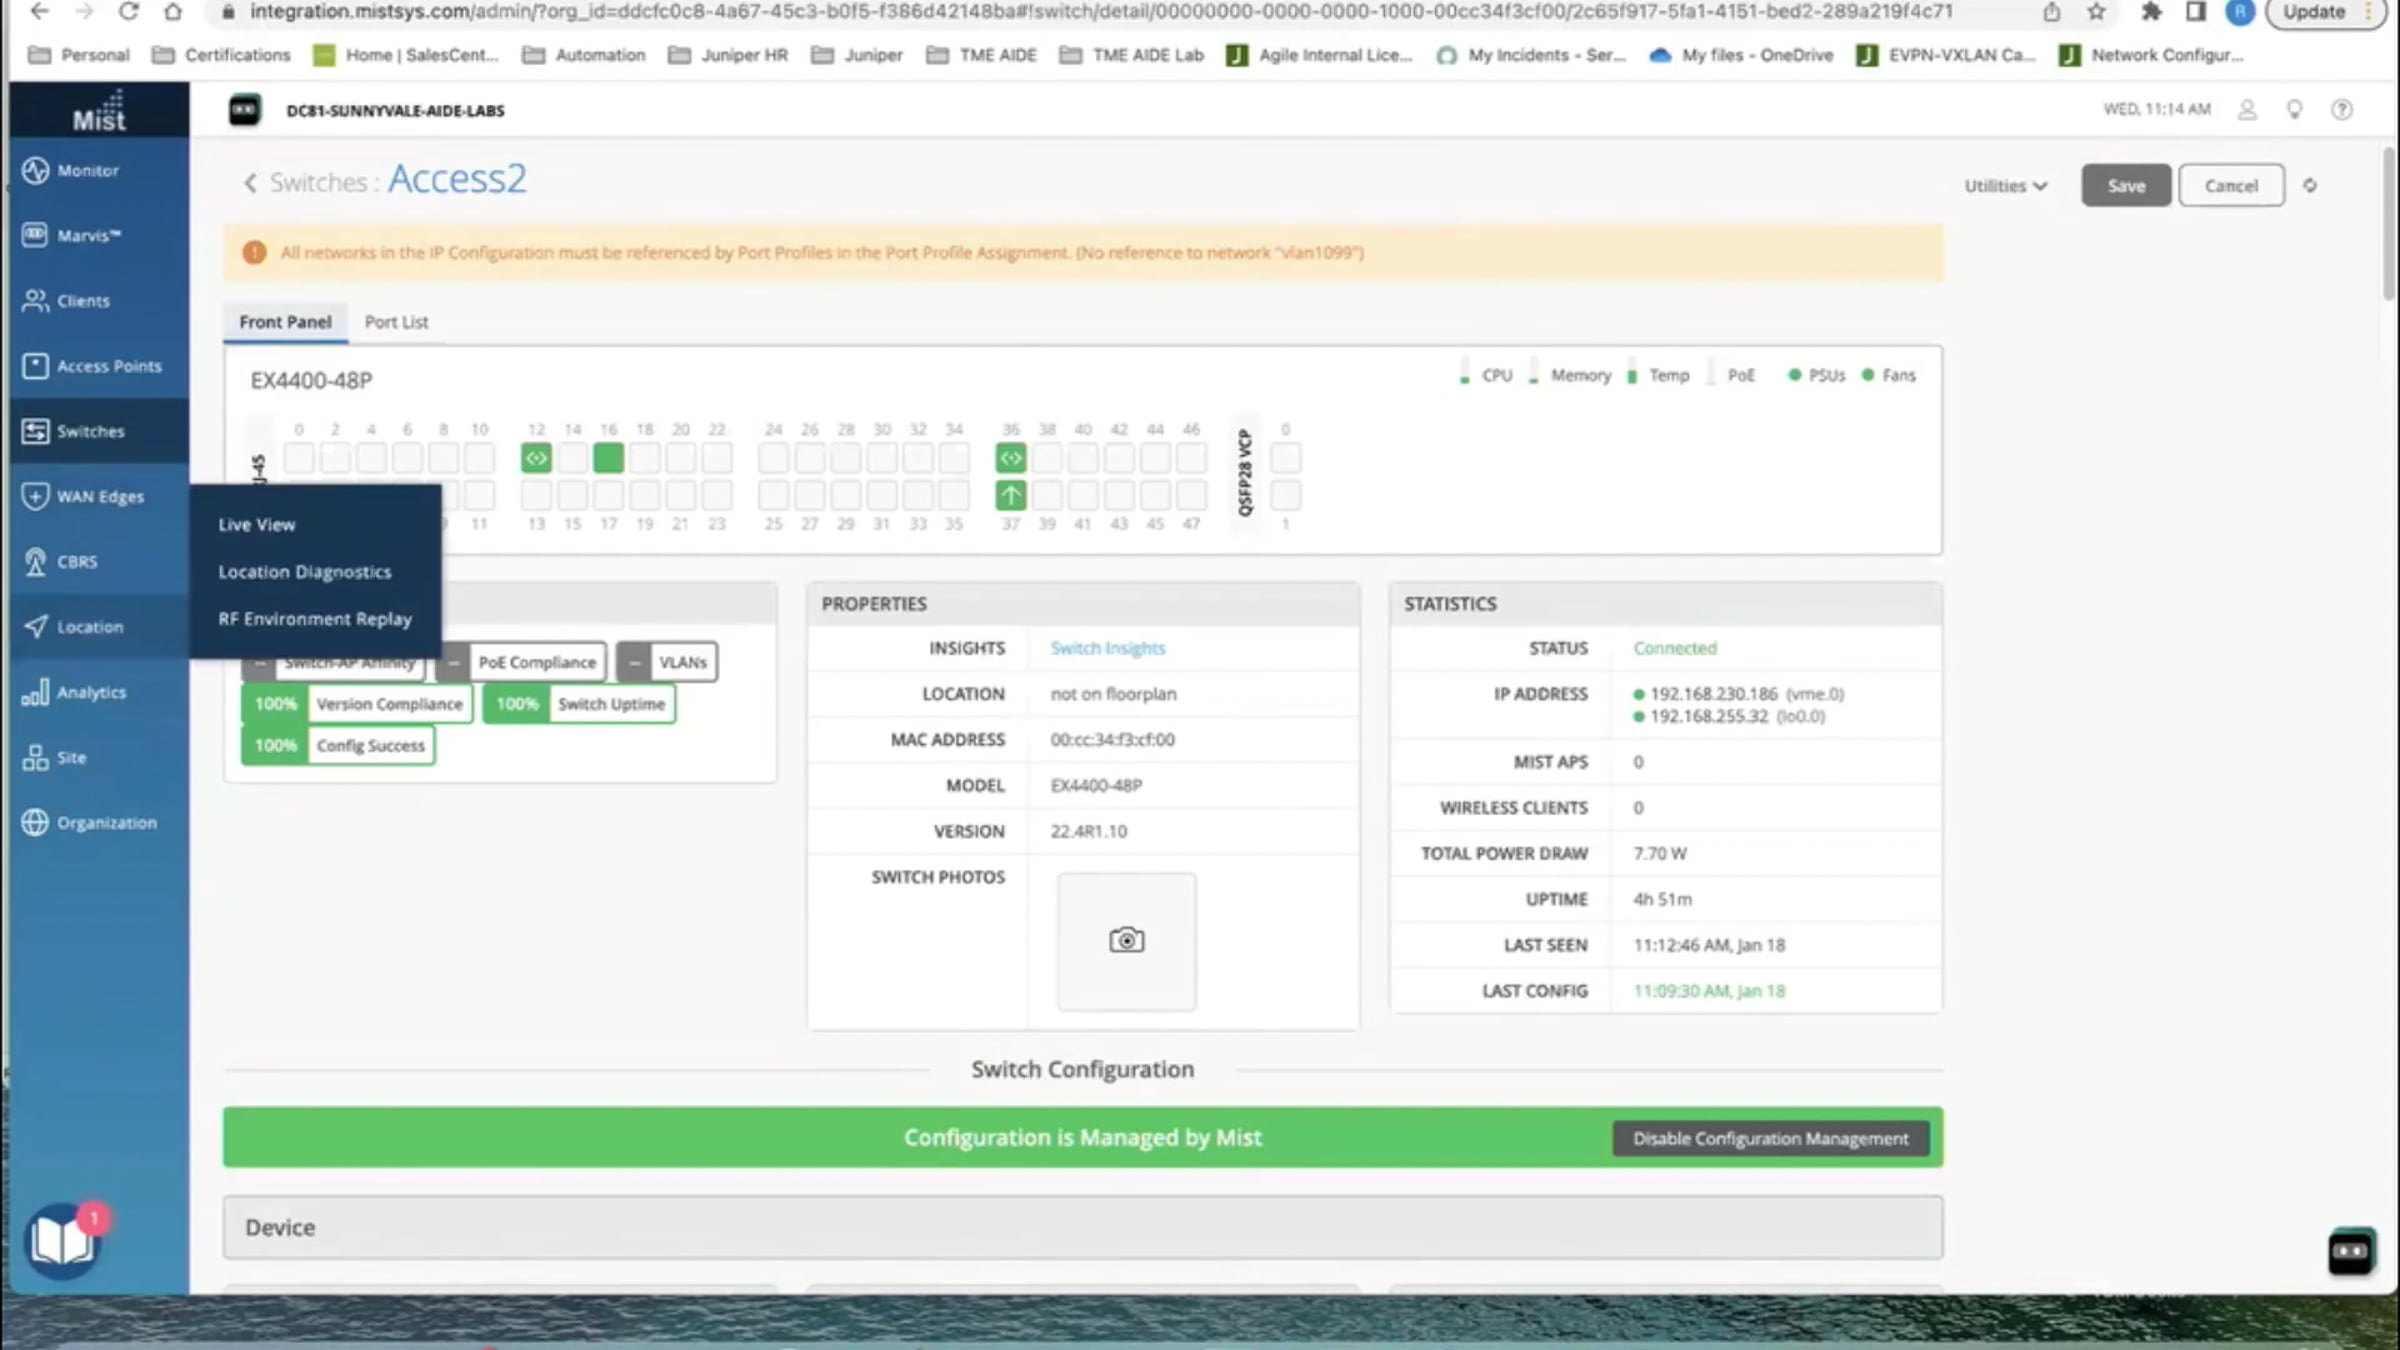Image resolution: width=2400 pixels, height=1350 pixels.
Task: Click the help question mark icon
Action: (2342, 110)
